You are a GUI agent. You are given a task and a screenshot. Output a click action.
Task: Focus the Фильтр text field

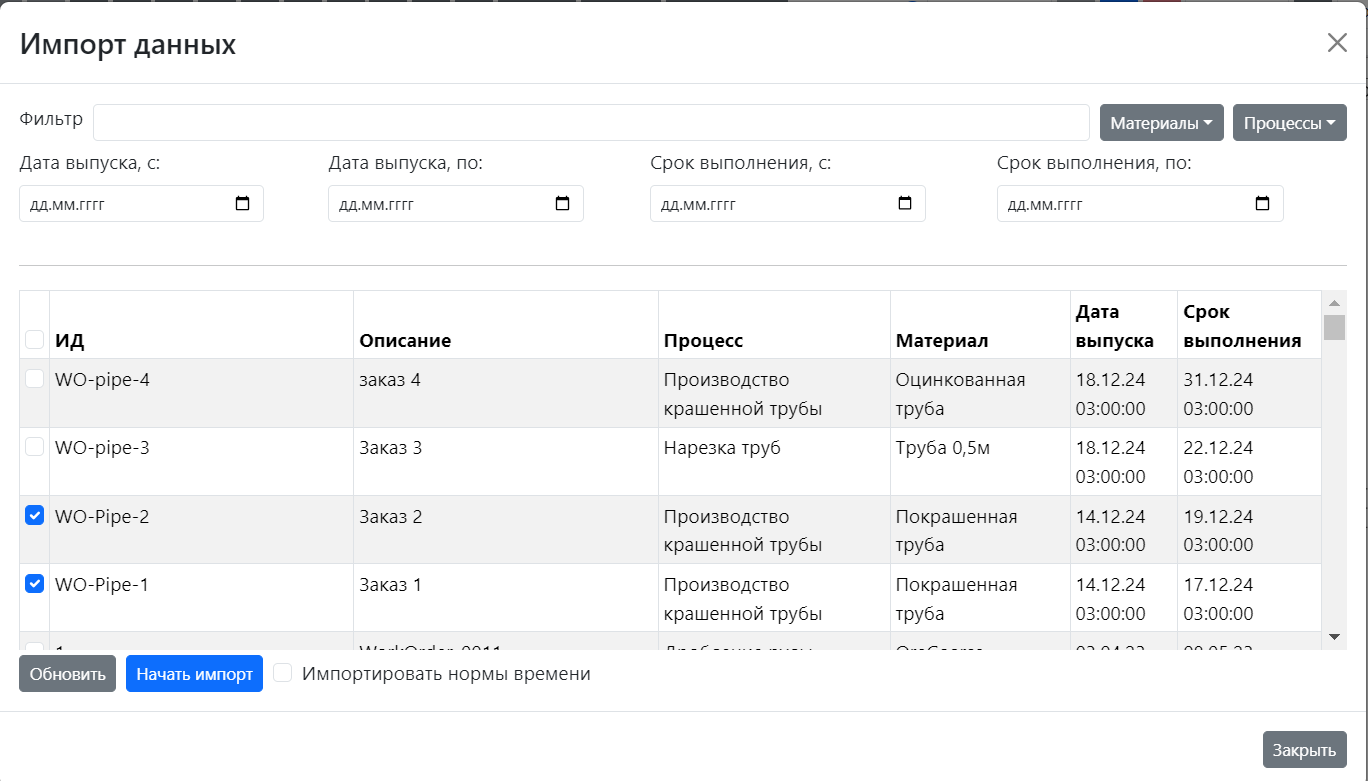591,123
